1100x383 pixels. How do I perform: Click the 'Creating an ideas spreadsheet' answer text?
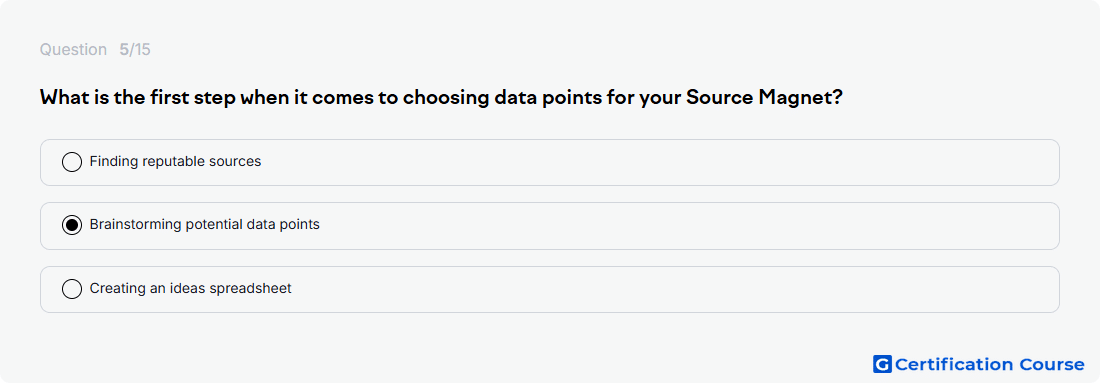tap(191, 288)
